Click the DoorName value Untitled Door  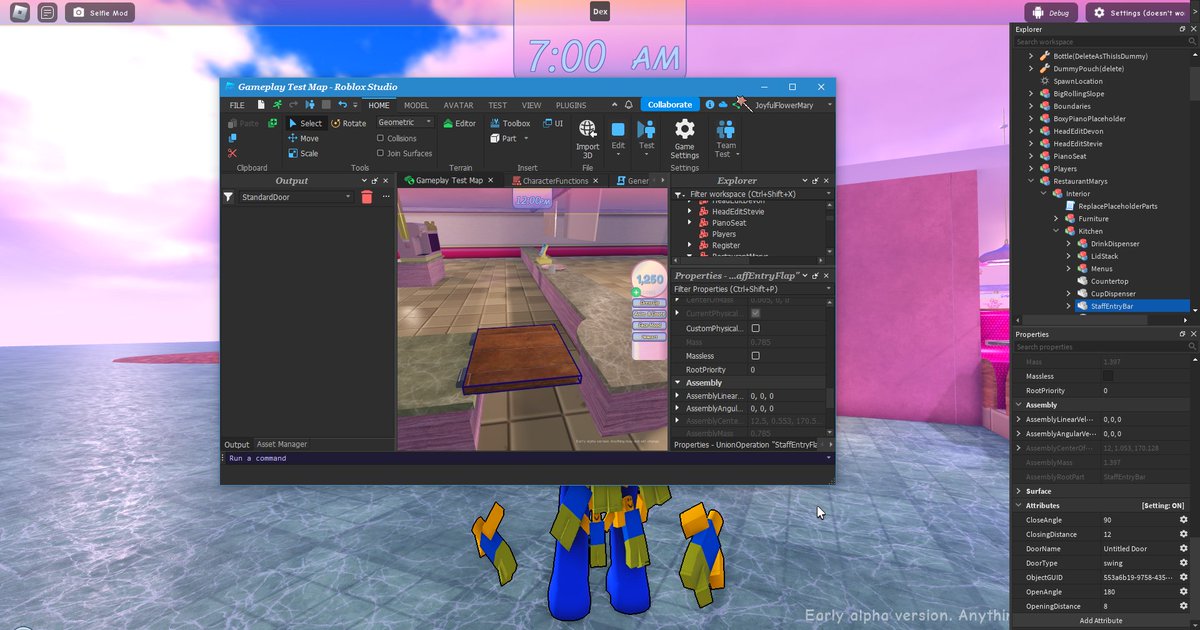1125,549
